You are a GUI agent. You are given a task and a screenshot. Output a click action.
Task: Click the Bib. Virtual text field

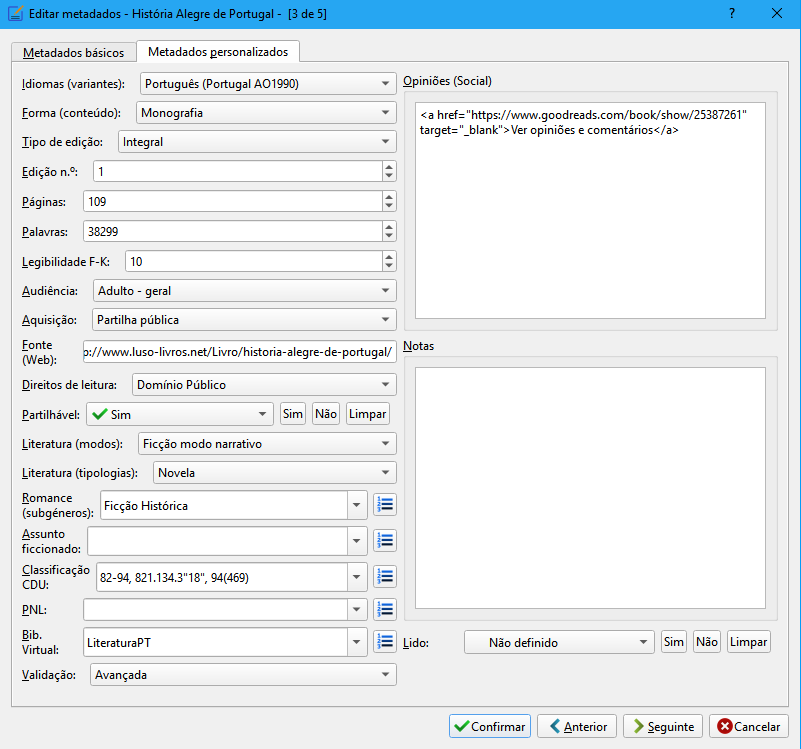(x=216, y=642)
